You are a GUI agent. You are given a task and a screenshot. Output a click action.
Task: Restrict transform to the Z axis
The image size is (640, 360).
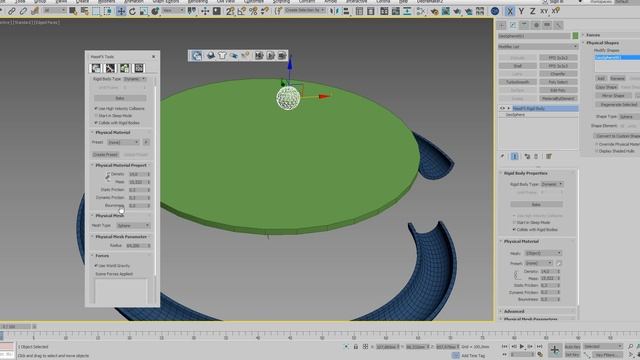(x=532, y=11)
